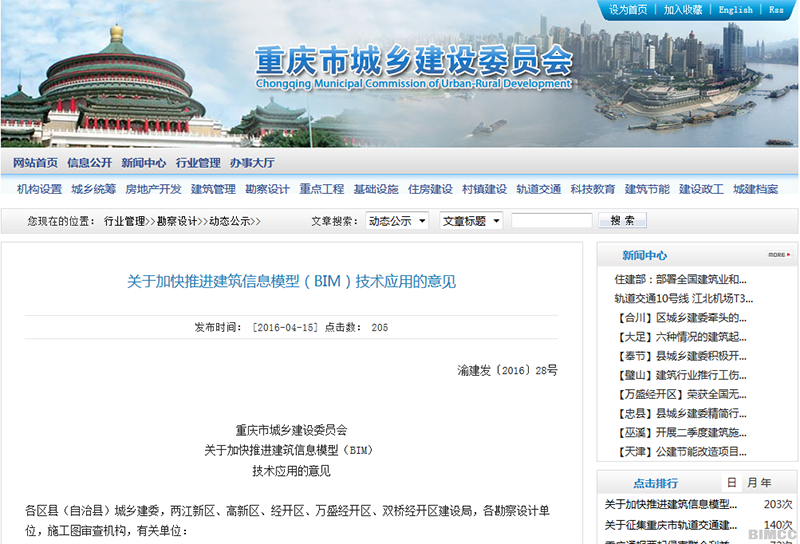Screen dimensions: 800x544
Task: Click 勘察设计 in the breadcrumb
Action: [177, 221]
